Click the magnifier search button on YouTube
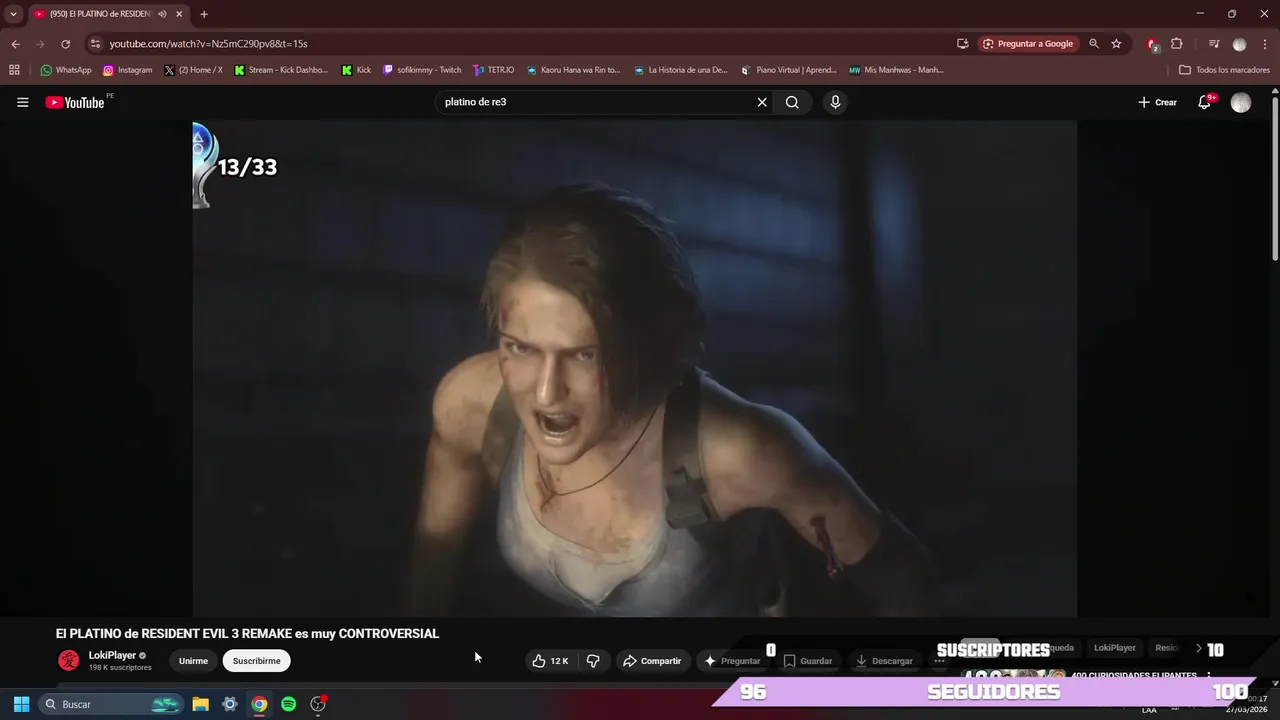1280x720 pixels. pos(792,102)
